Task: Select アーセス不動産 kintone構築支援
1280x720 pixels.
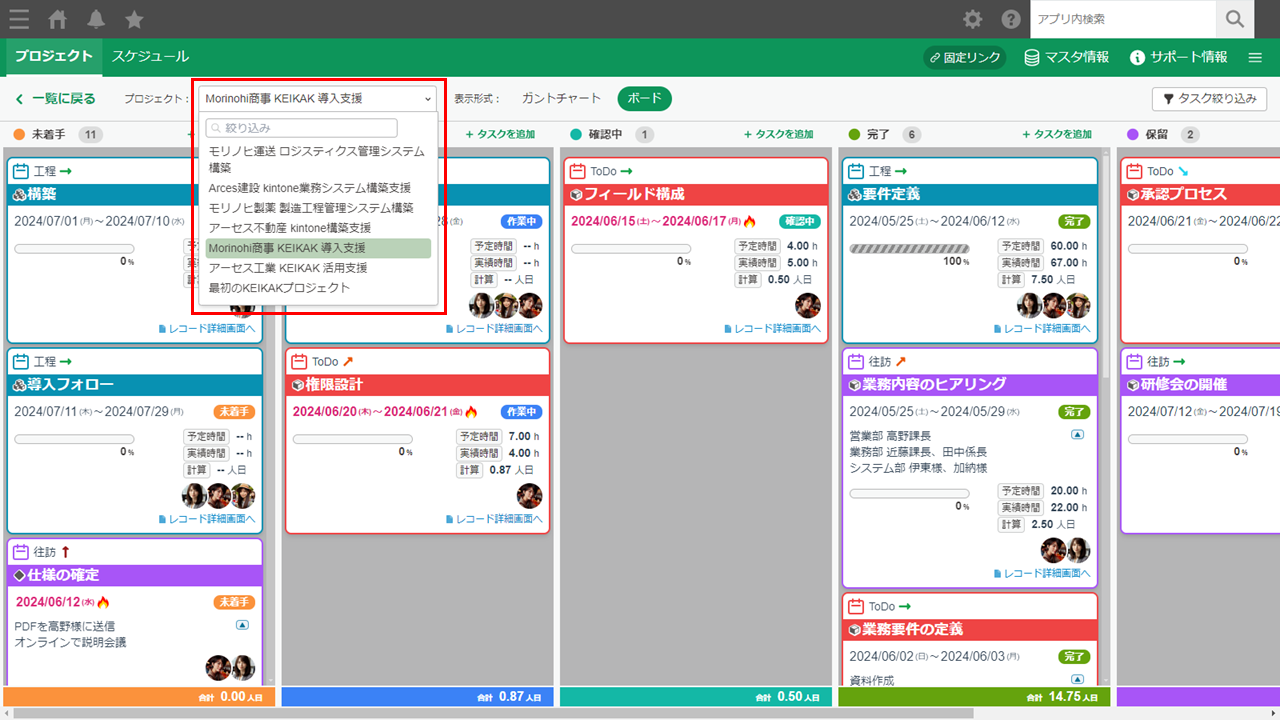Action: coord(318,228)
